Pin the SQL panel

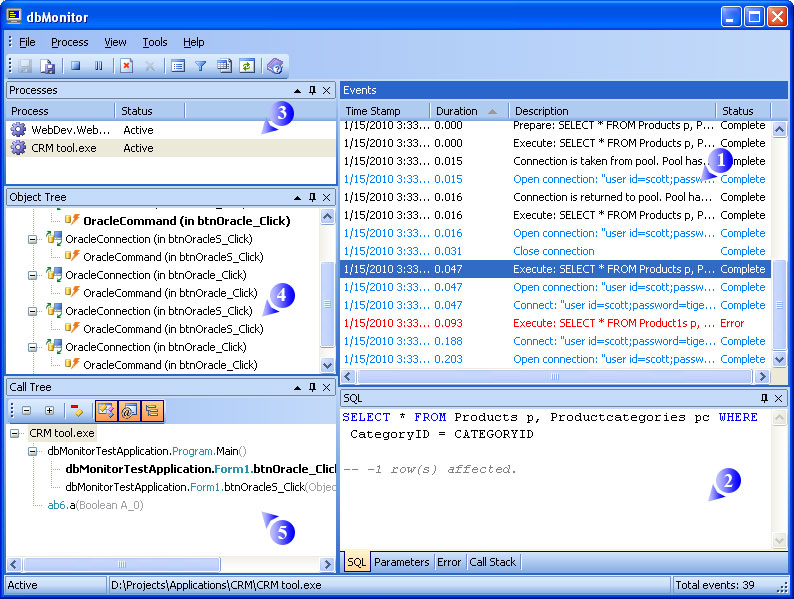click(764, 398)
